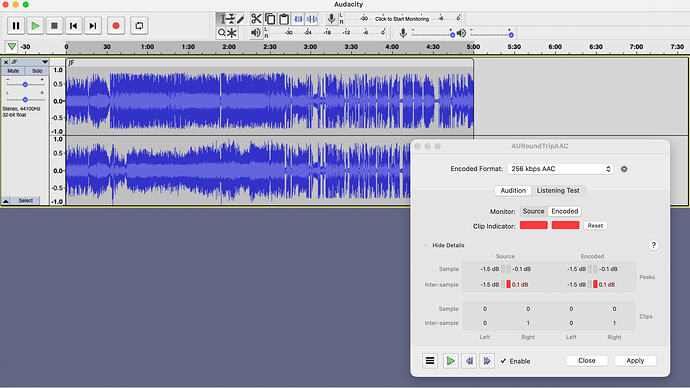
Task: Close the JF track with its X button
Action: [6, 62]
